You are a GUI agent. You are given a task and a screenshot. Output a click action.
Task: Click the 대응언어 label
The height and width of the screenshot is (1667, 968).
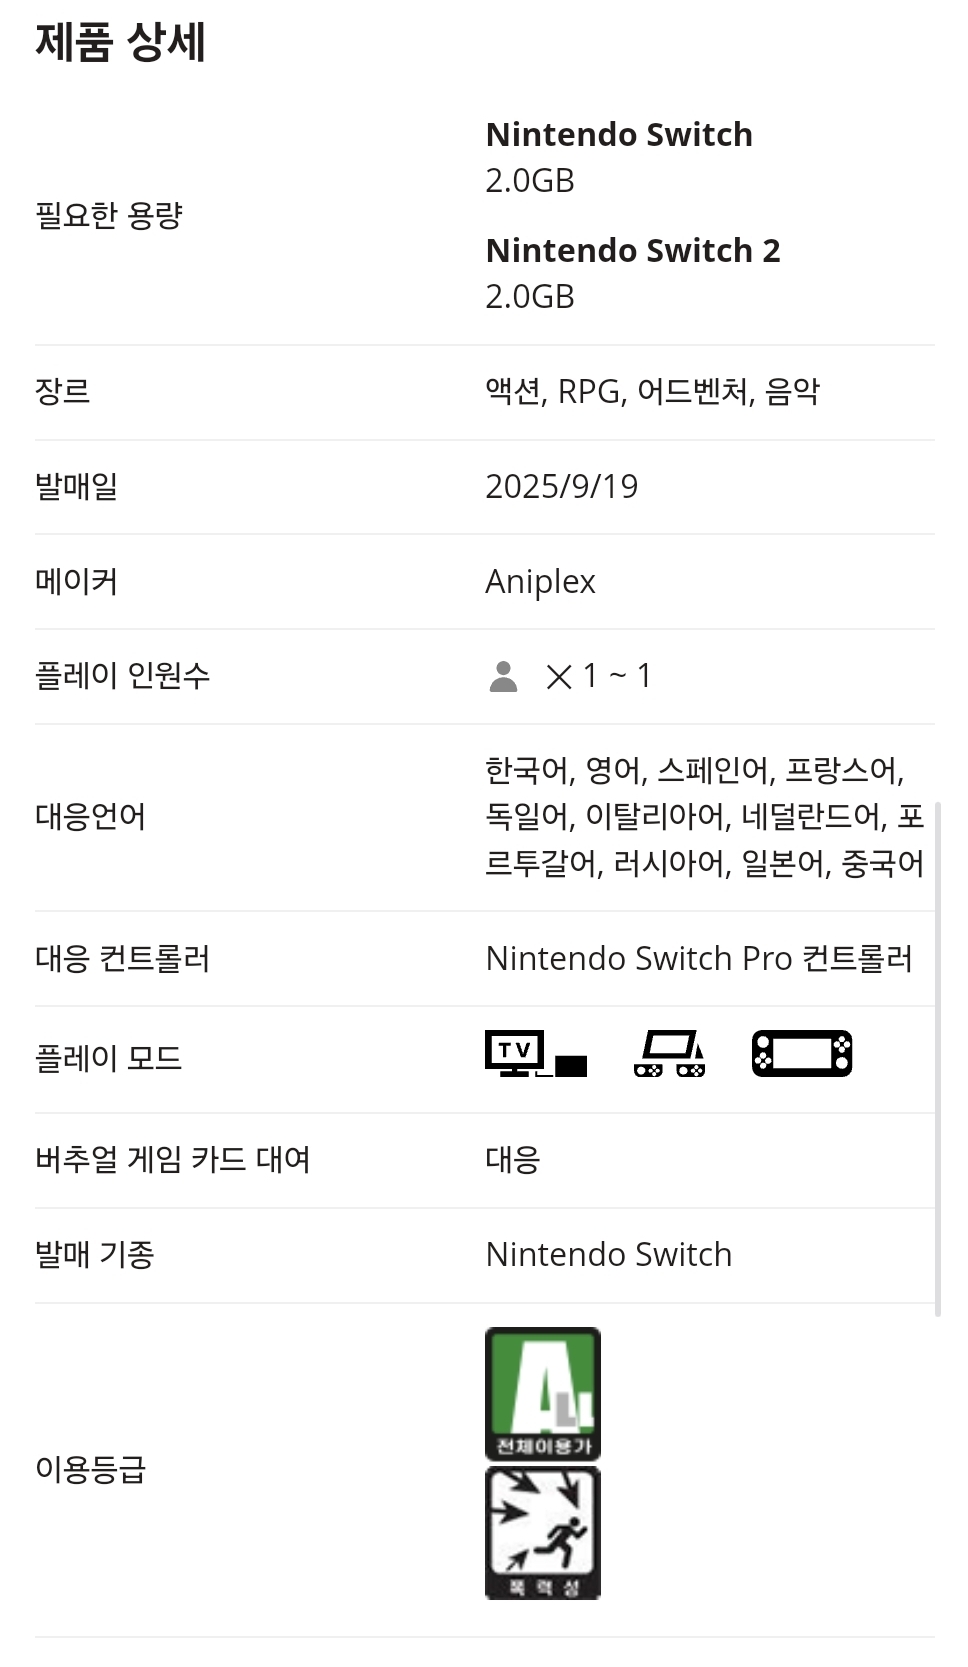tap(91, 817)
